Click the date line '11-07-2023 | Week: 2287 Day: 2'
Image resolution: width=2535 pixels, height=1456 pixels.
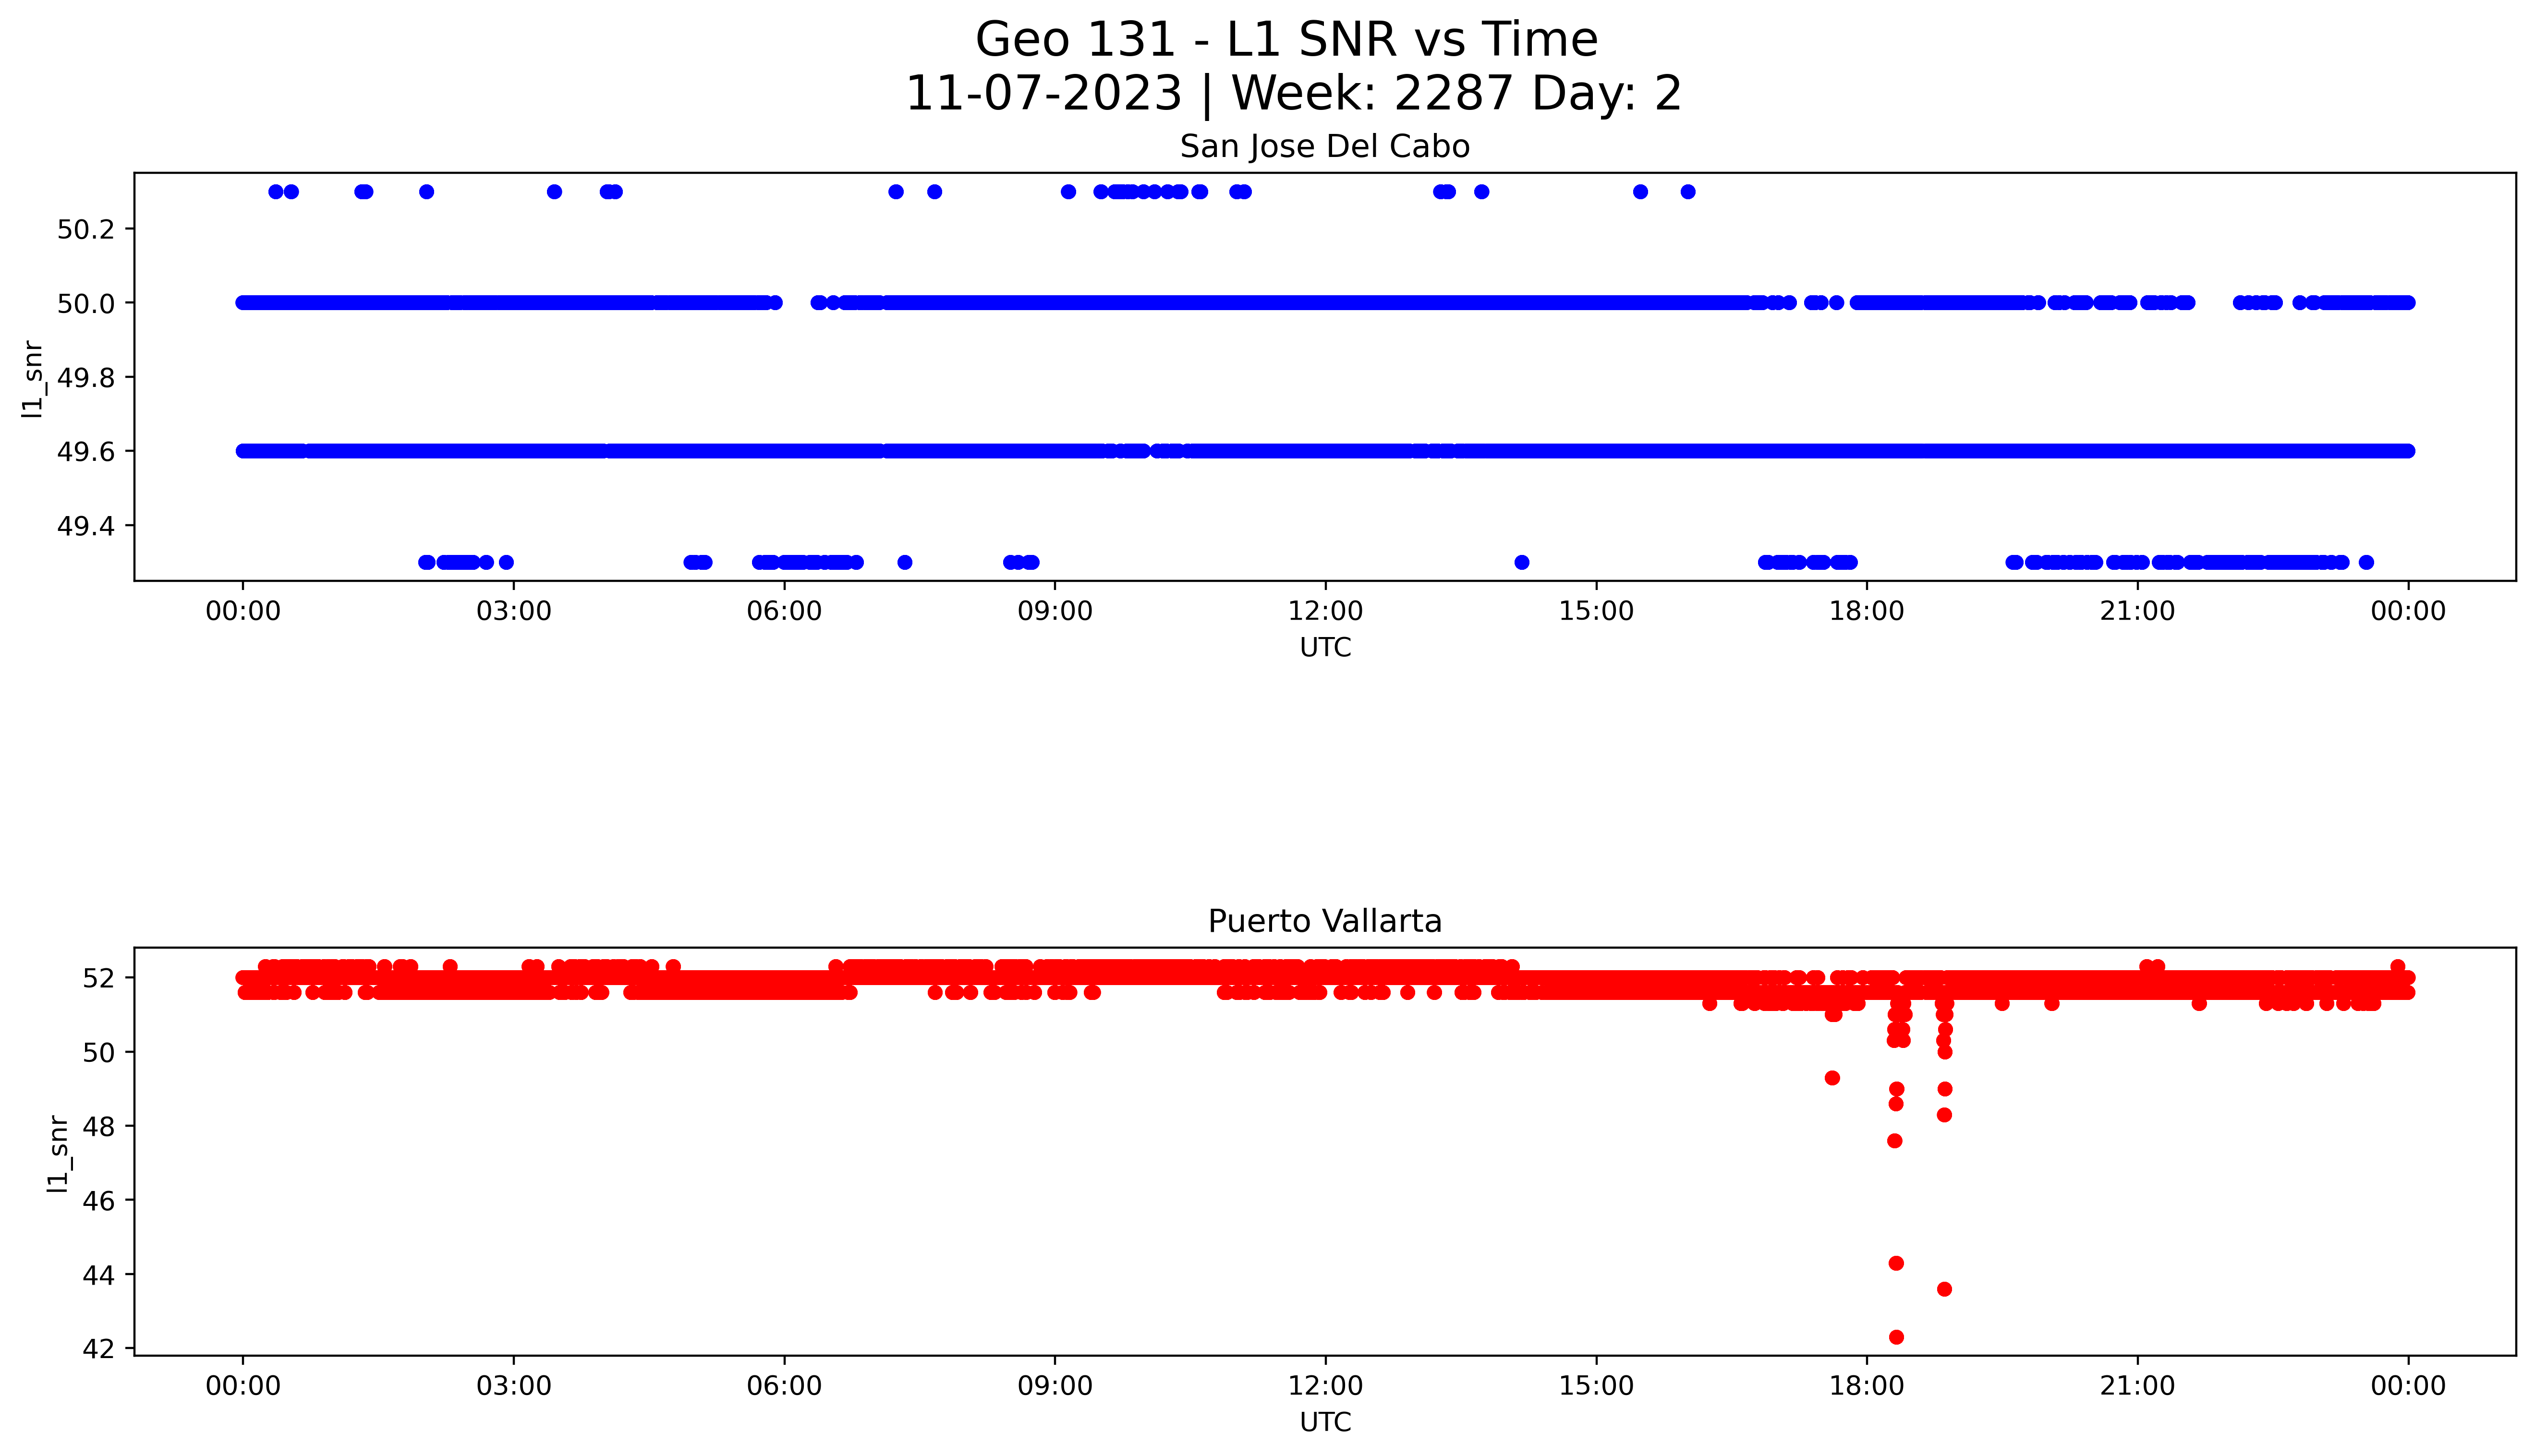(1293, 94)
